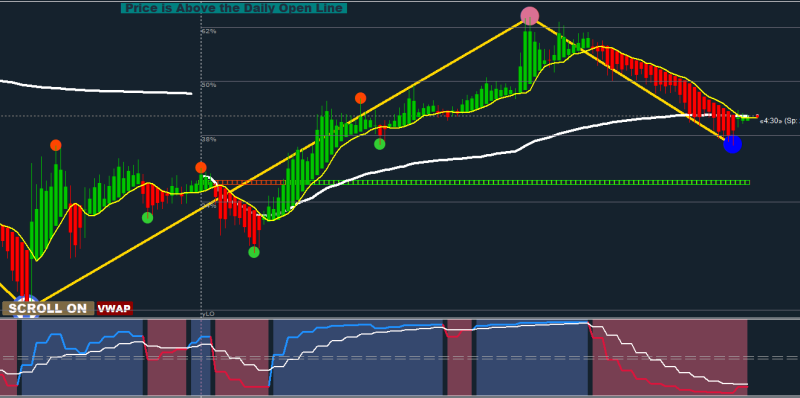Click the orange dotted horizontal level segment
Viewport: 800px width, 398px height.
(251, 182)
